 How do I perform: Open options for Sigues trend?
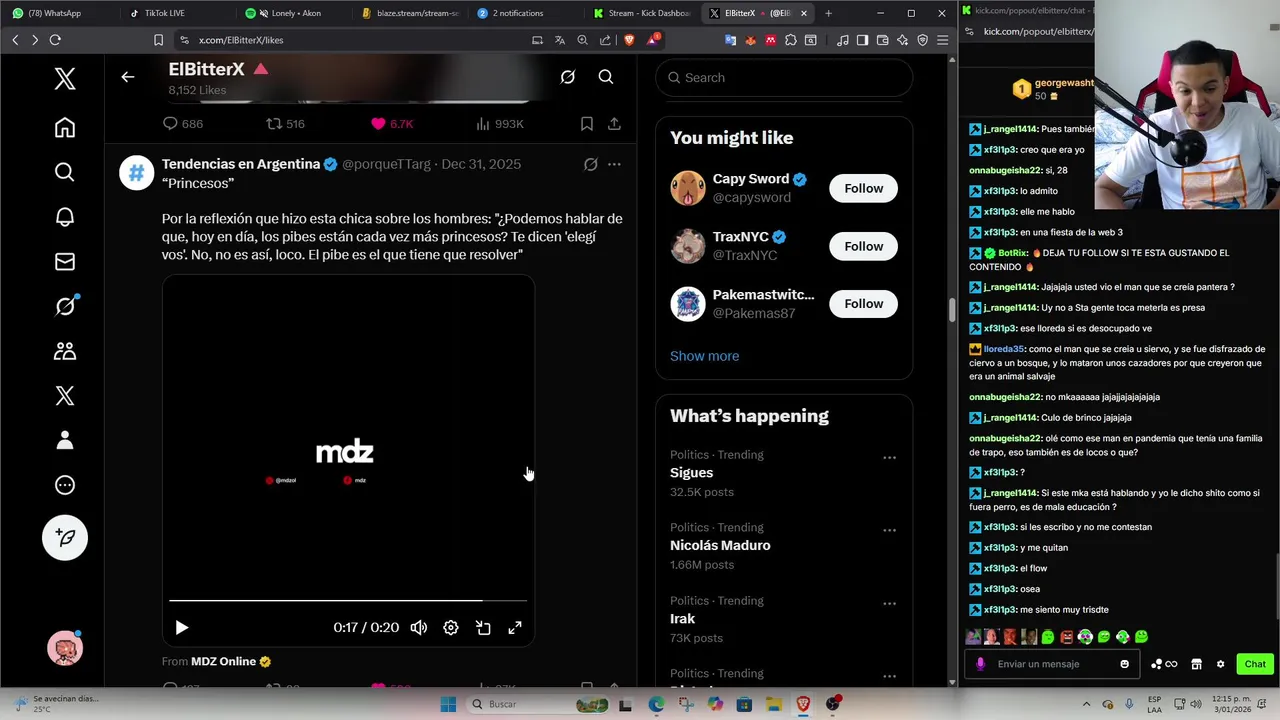pos(889,458)
